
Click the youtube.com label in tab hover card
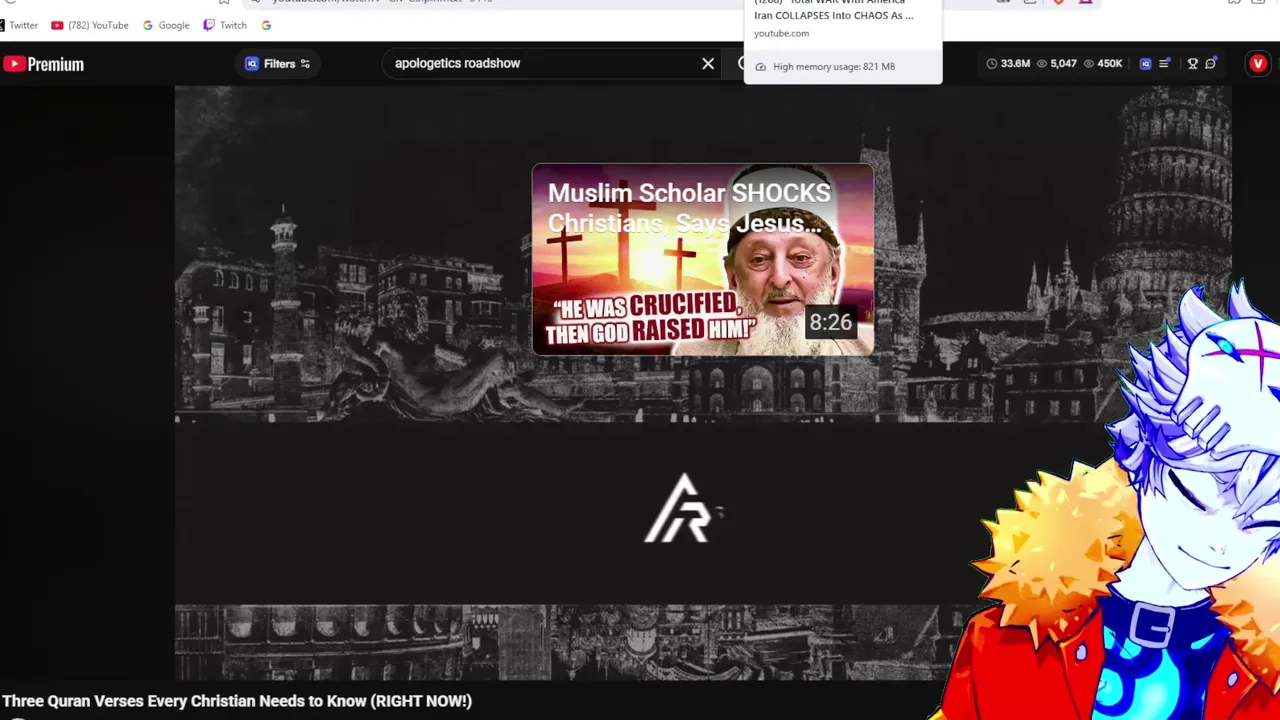pos(781,33)
